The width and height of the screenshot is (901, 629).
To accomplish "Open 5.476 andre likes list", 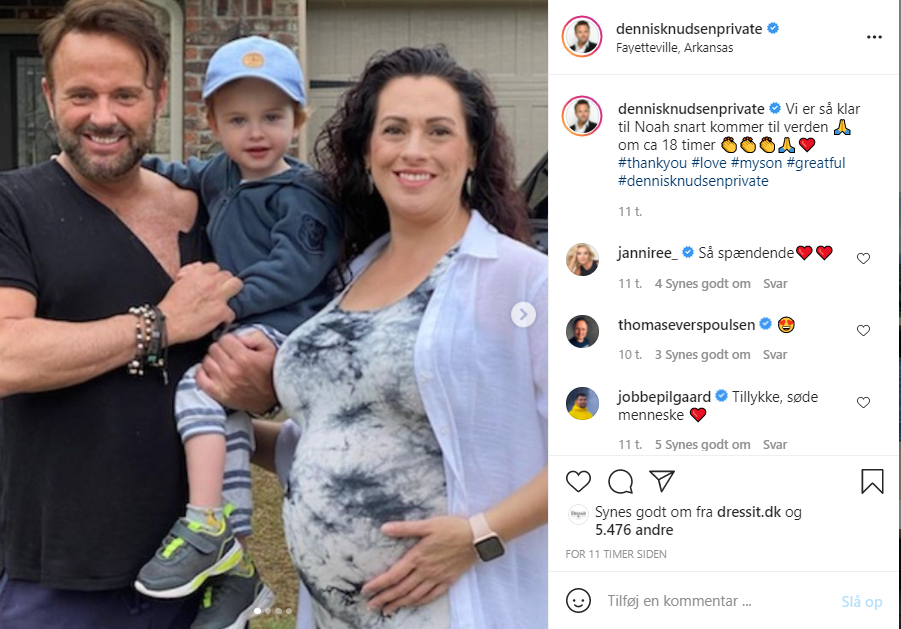I will pos(634,530).
